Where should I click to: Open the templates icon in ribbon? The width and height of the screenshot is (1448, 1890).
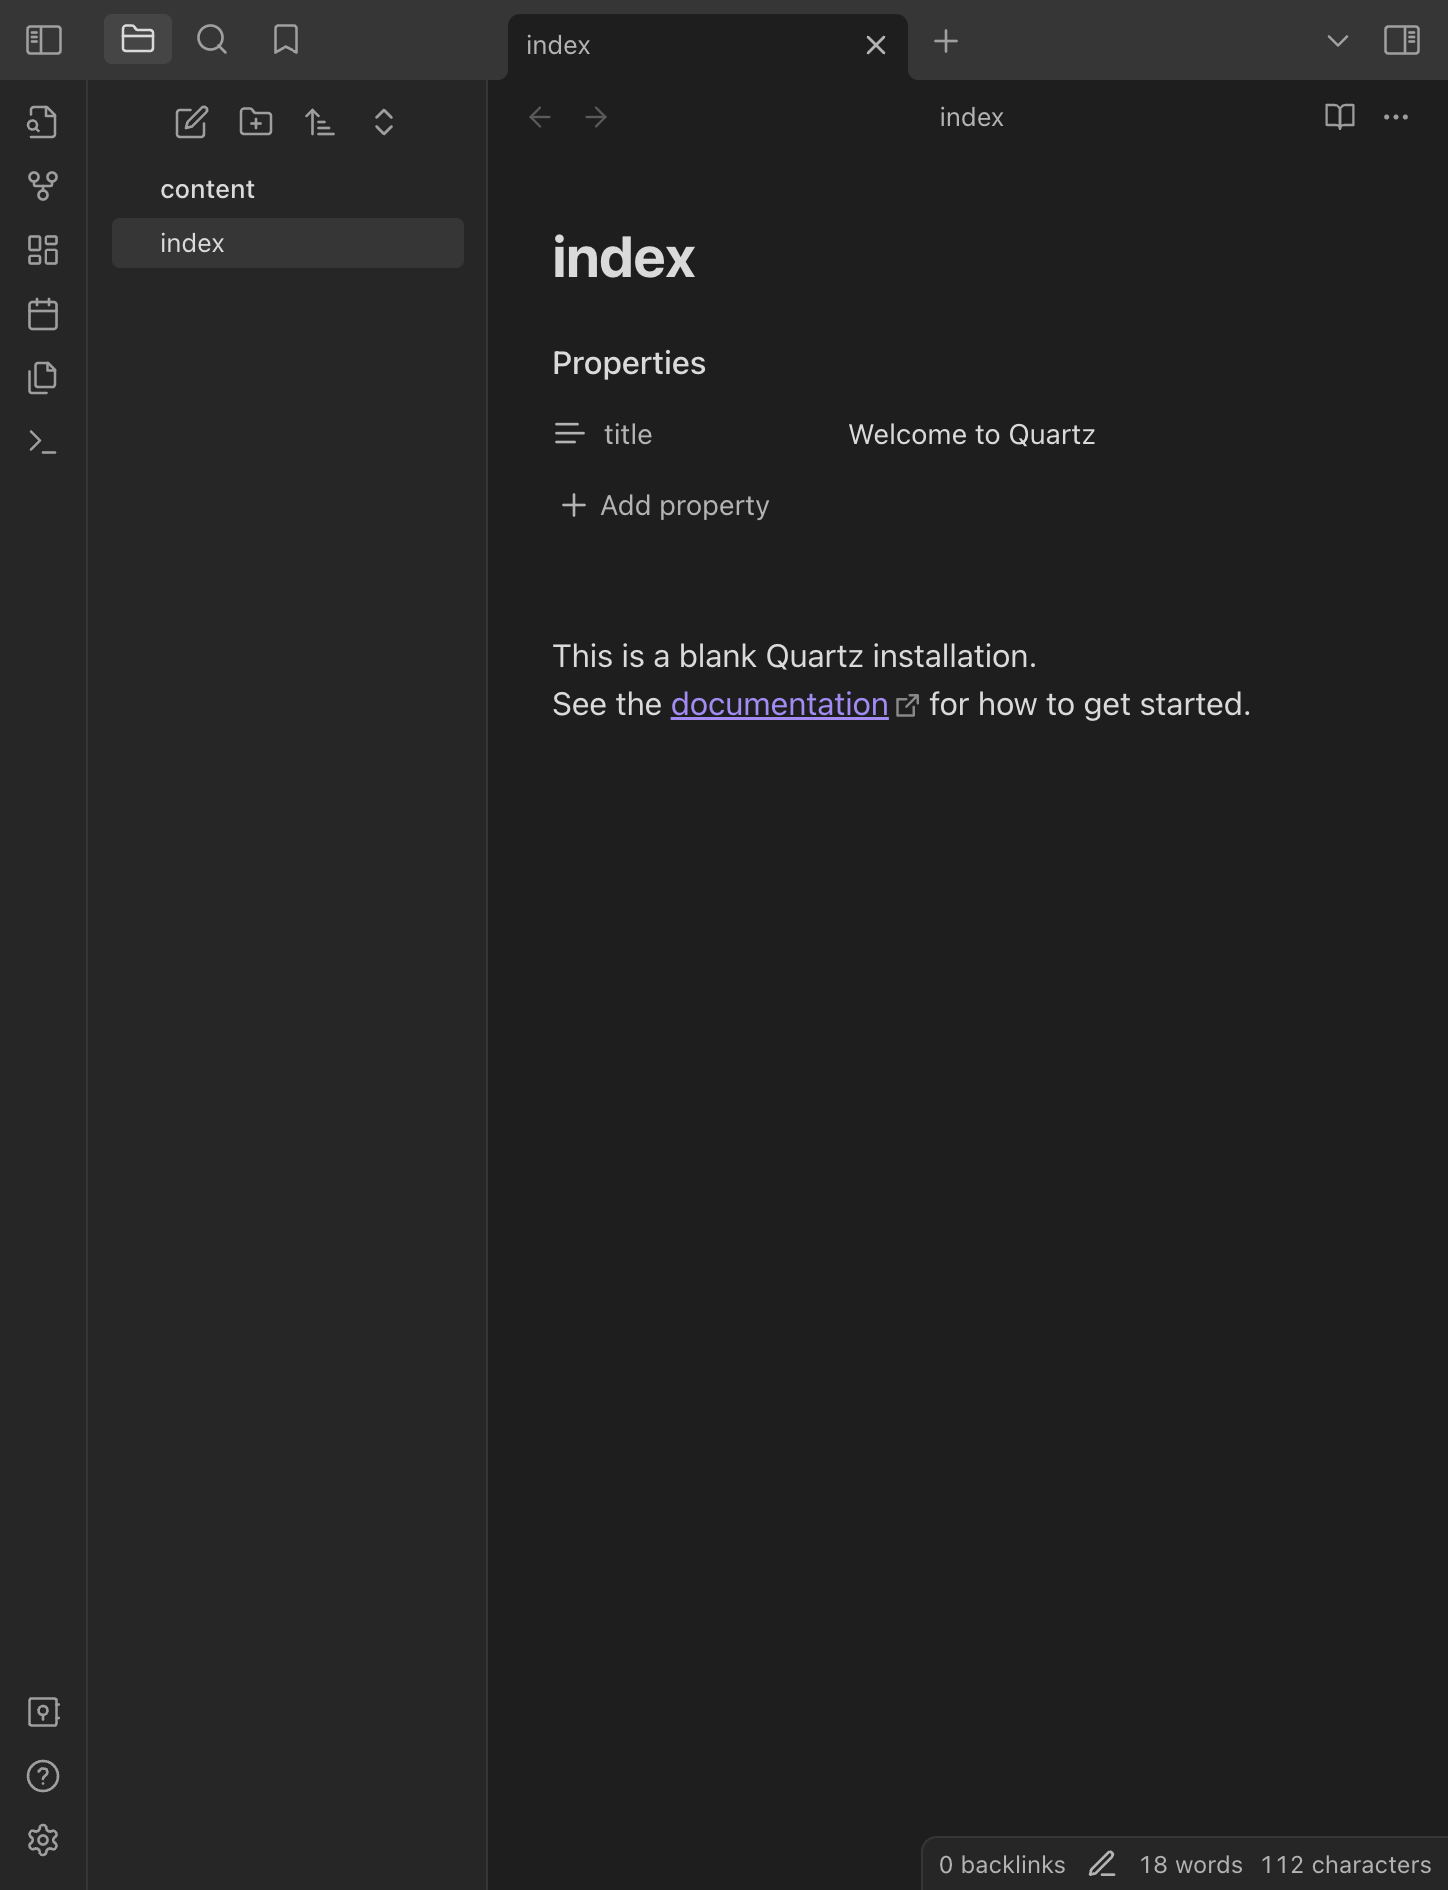click(x=43, y=378)
